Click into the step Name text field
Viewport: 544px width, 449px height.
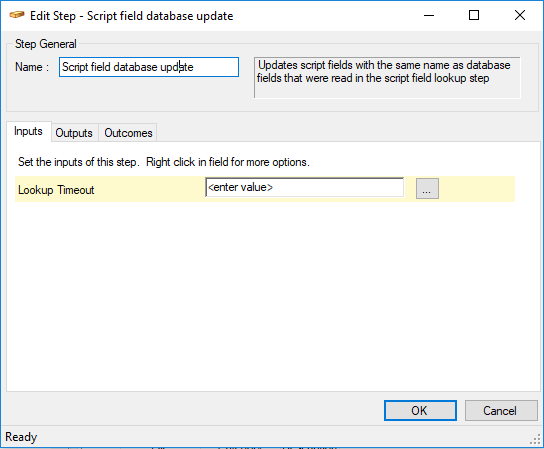(149, 67)
